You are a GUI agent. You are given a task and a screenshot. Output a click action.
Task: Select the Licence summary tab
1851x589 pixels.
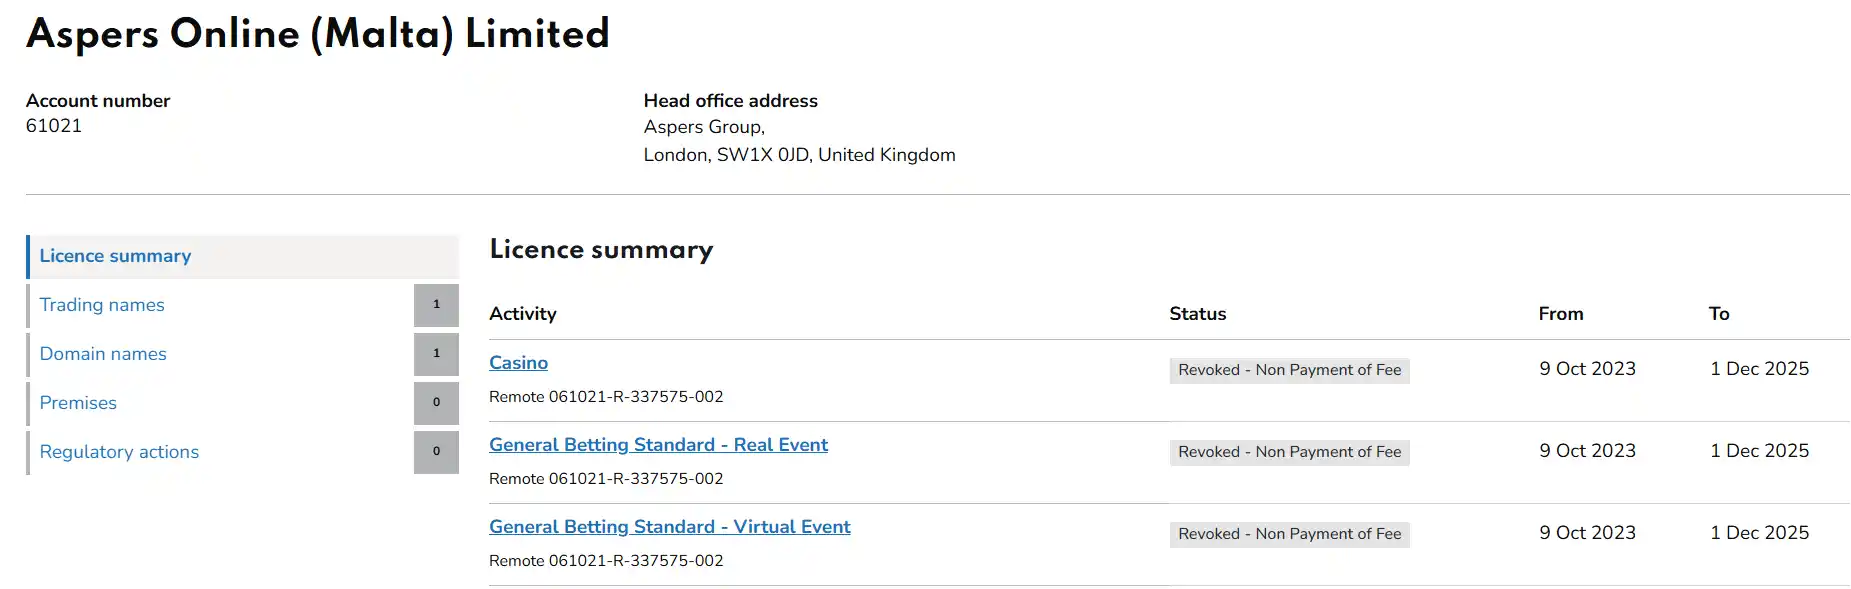tap(243, 256)
